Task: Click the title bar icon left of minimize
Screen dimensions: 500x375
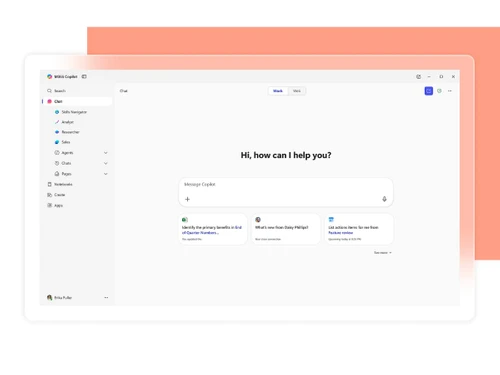Action: [419, 77]
